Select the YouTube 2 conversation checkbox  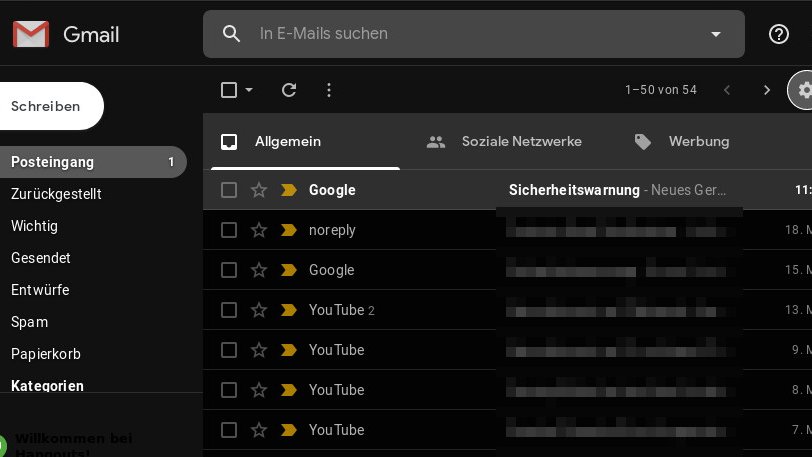pos(229,310)
